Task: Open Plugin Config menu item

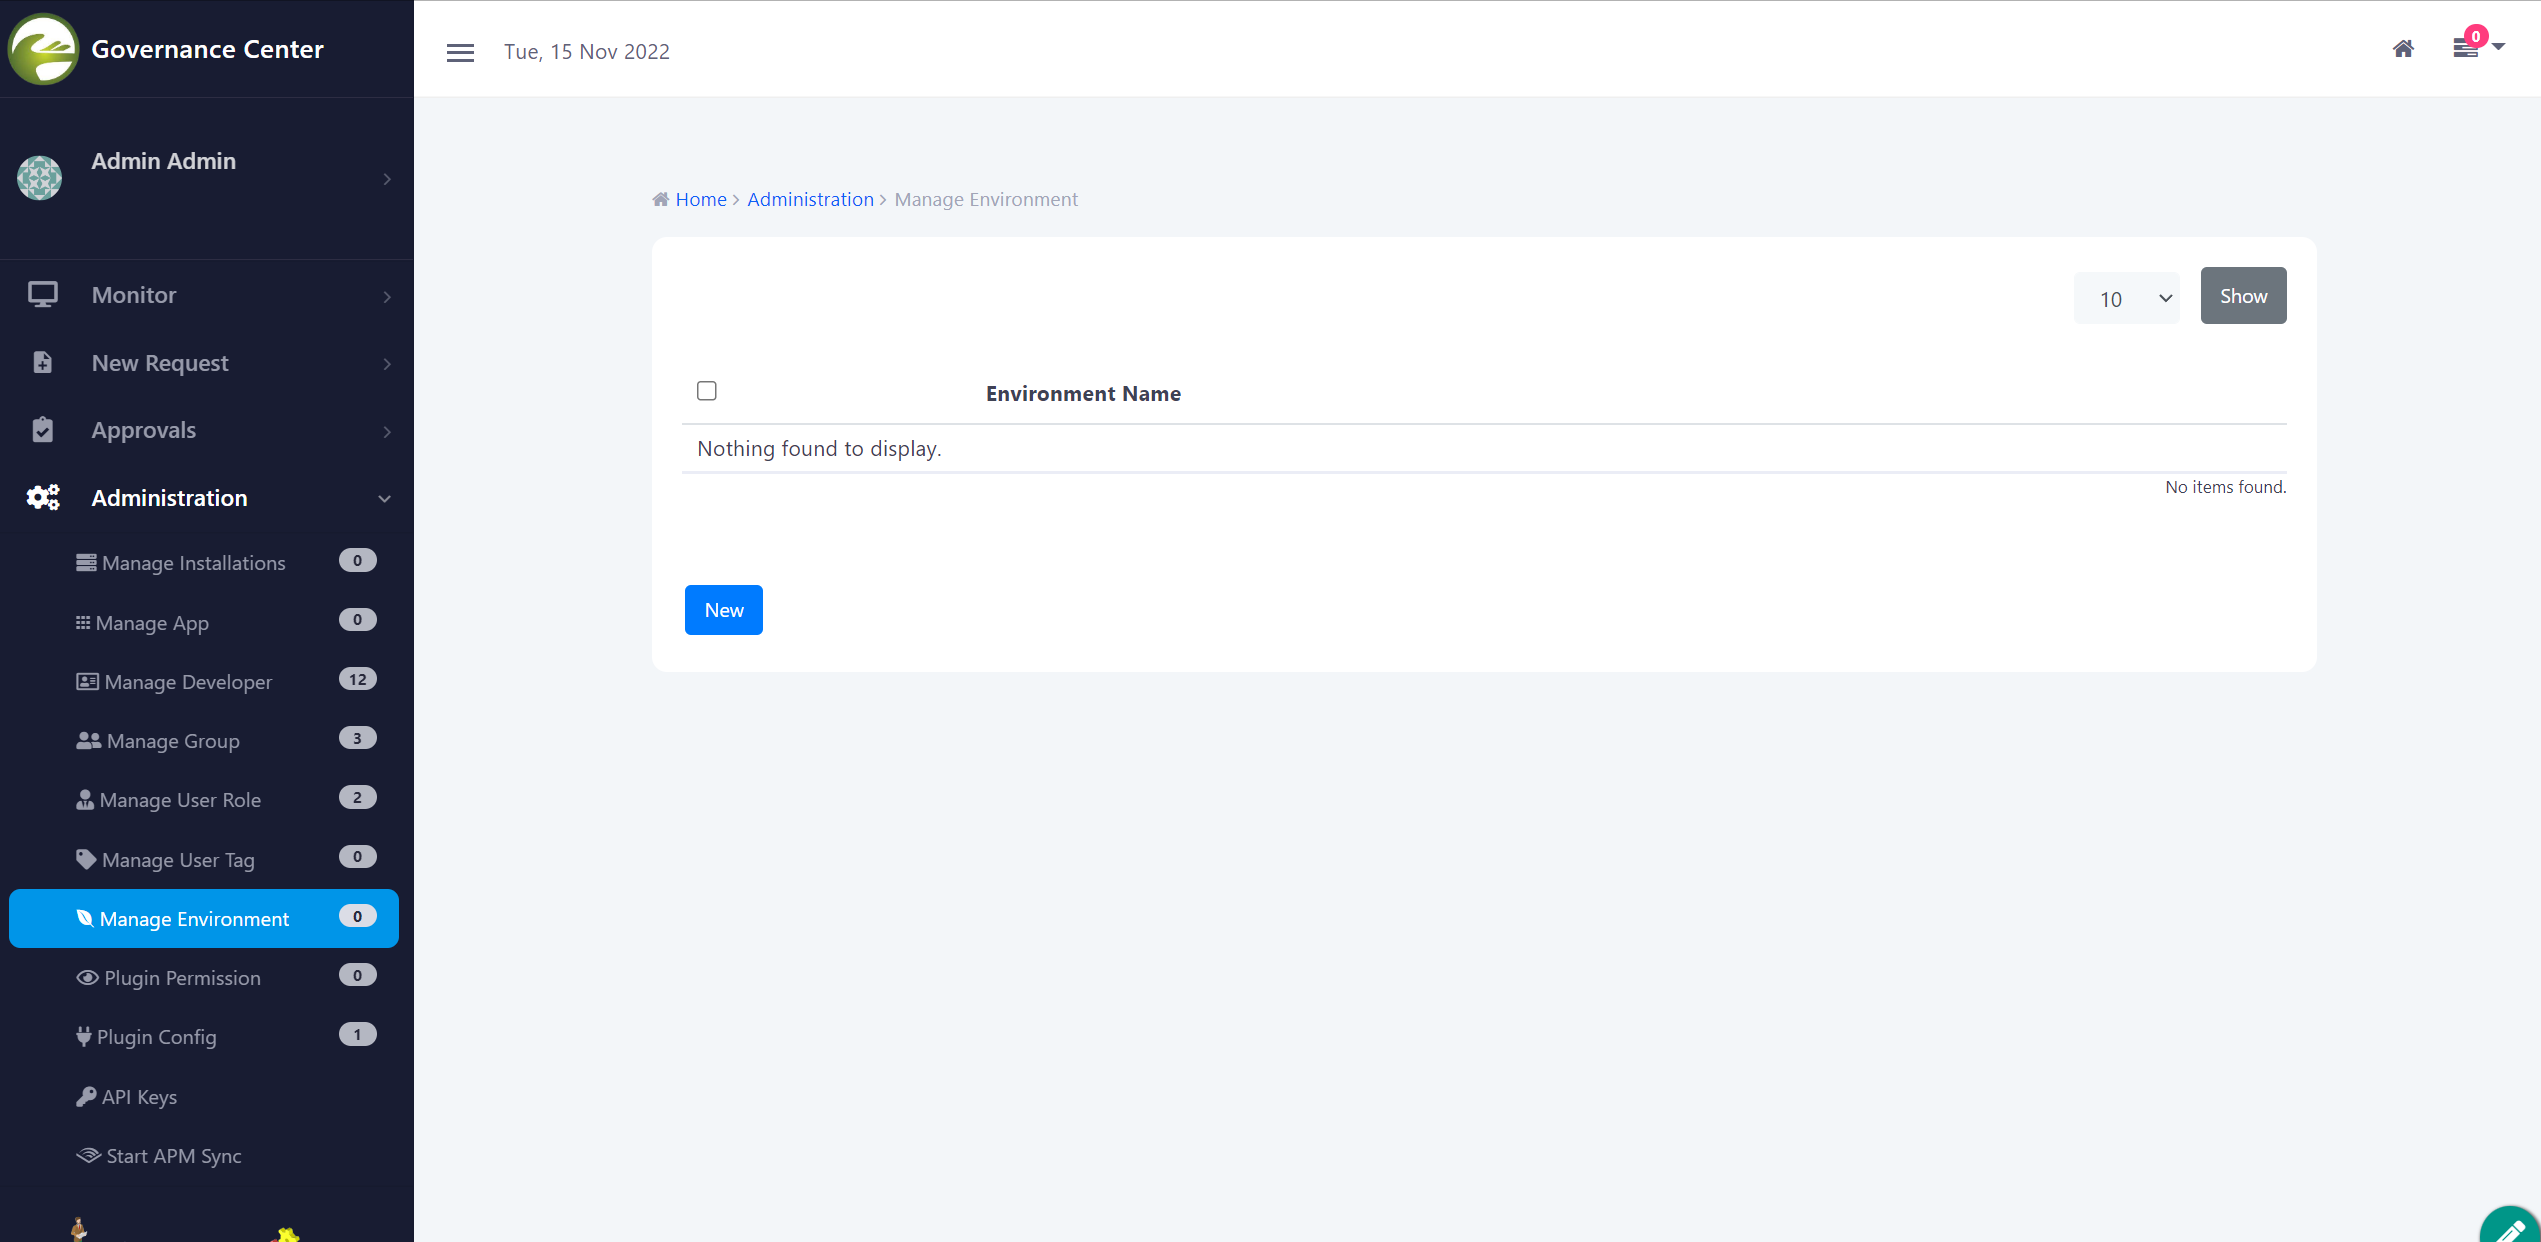Action: click(157, 1037)
